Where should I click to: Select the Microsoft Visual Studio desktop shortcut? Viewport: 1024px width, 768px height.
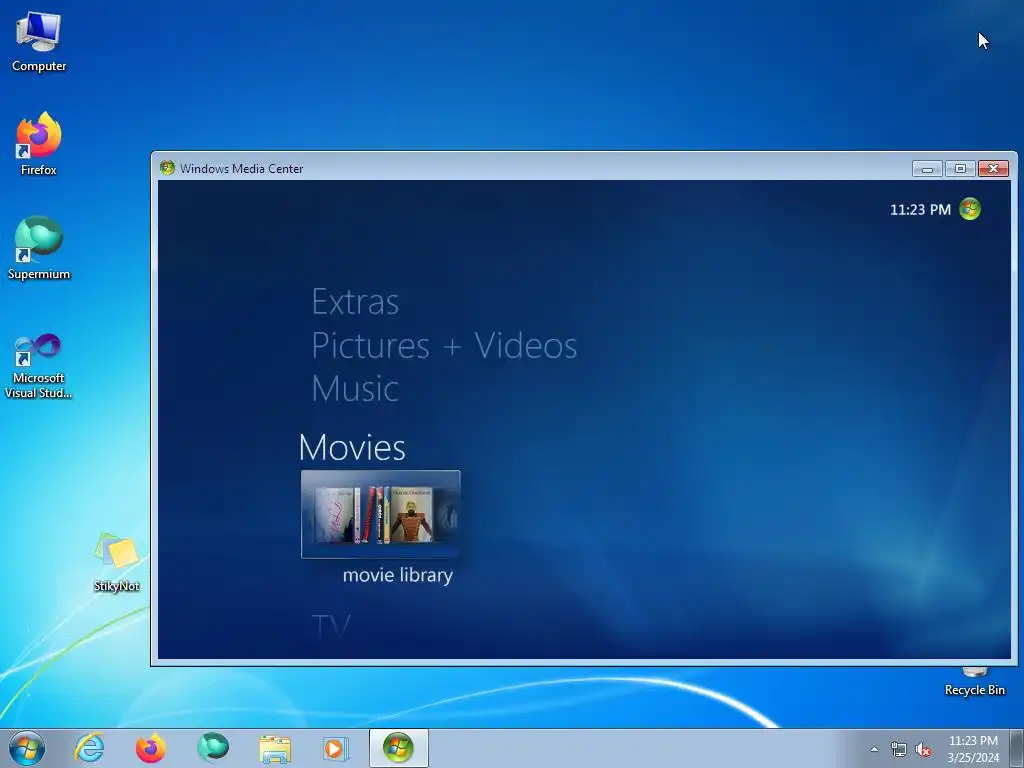39,366
